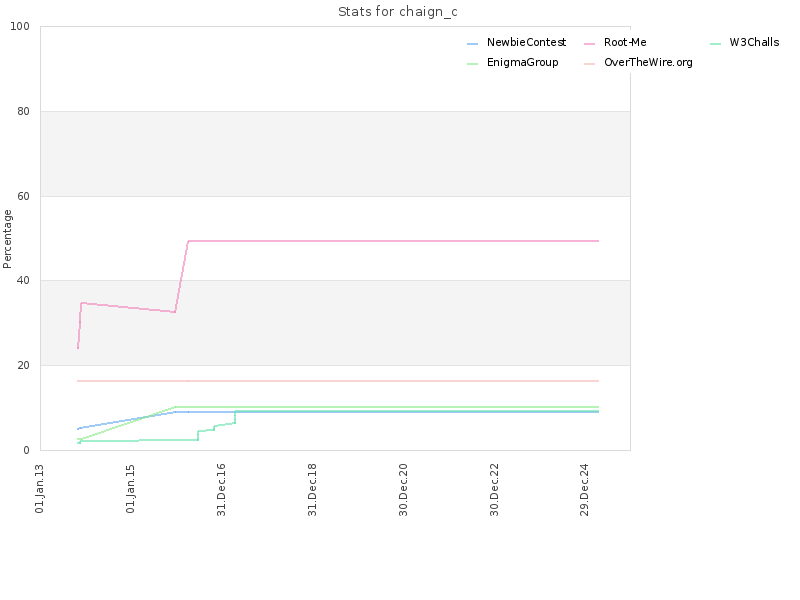Screen dimensions: 800x600
Task: Click the 100 y-axis tick label
Action: click(20, 26)
